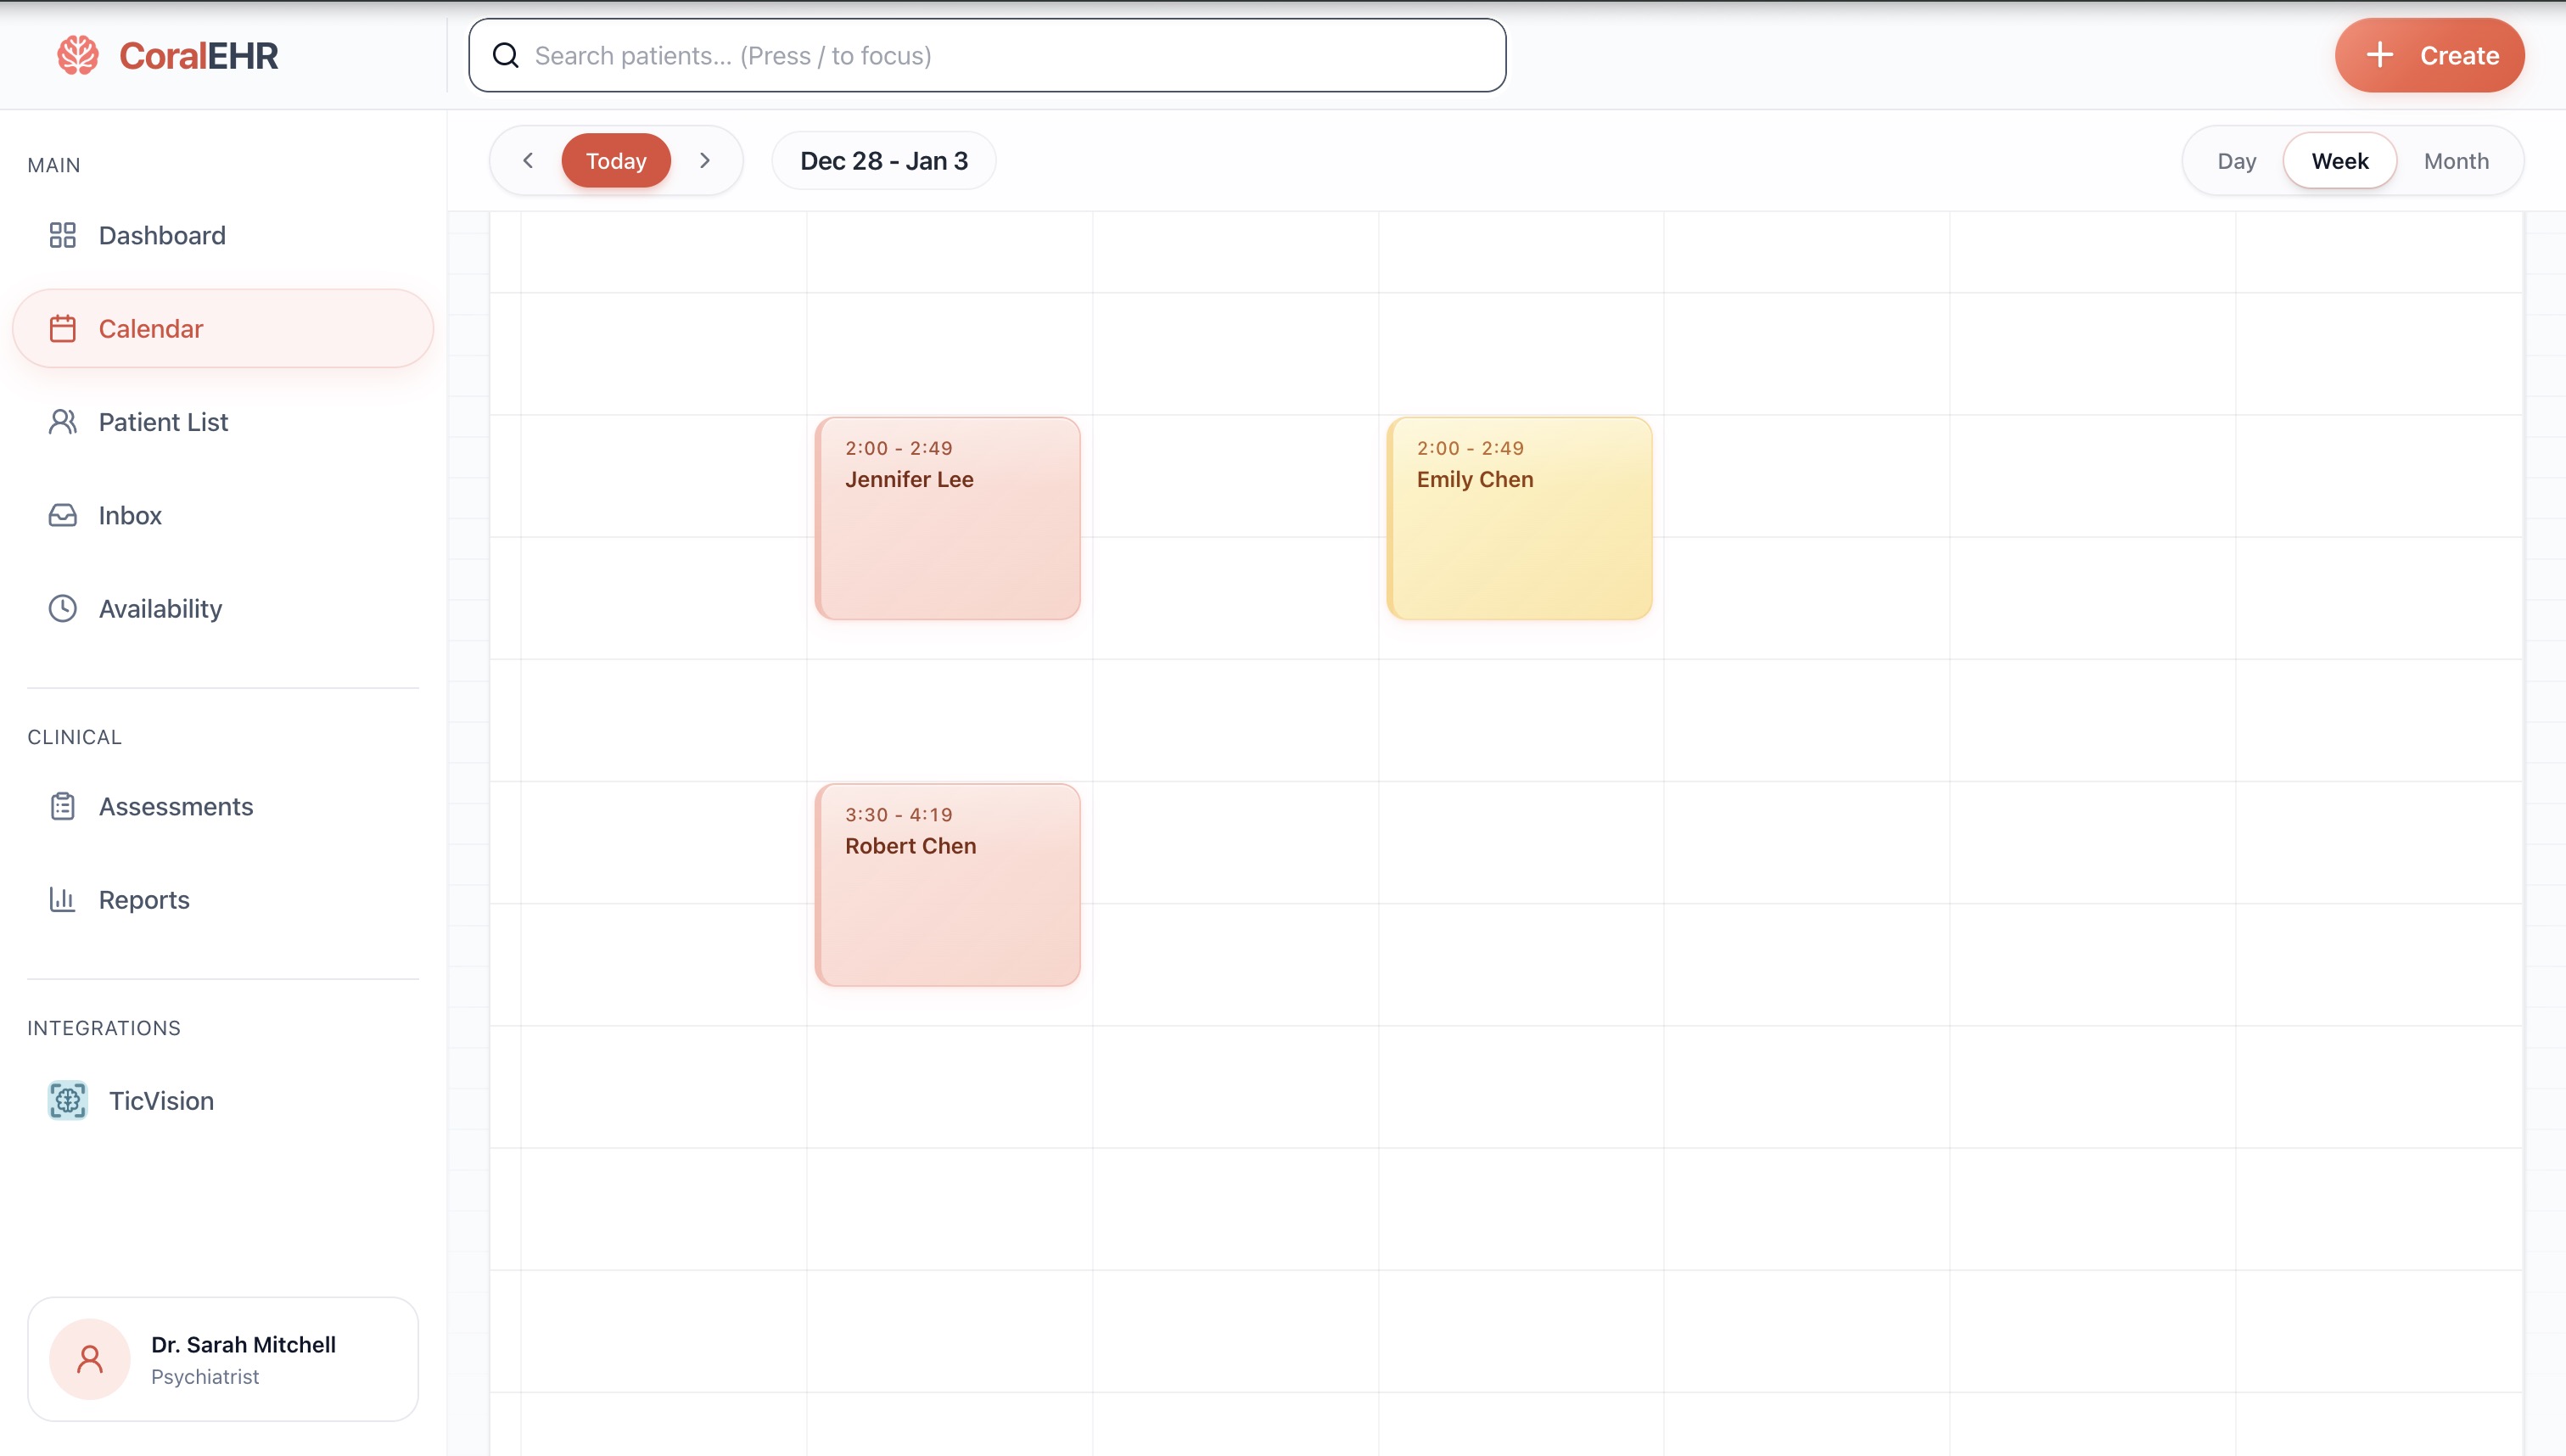Screen dimensions: 2566x1456
Task: Open Emily Chen 2:00 appointment
Action: (x=1519, y=518)
